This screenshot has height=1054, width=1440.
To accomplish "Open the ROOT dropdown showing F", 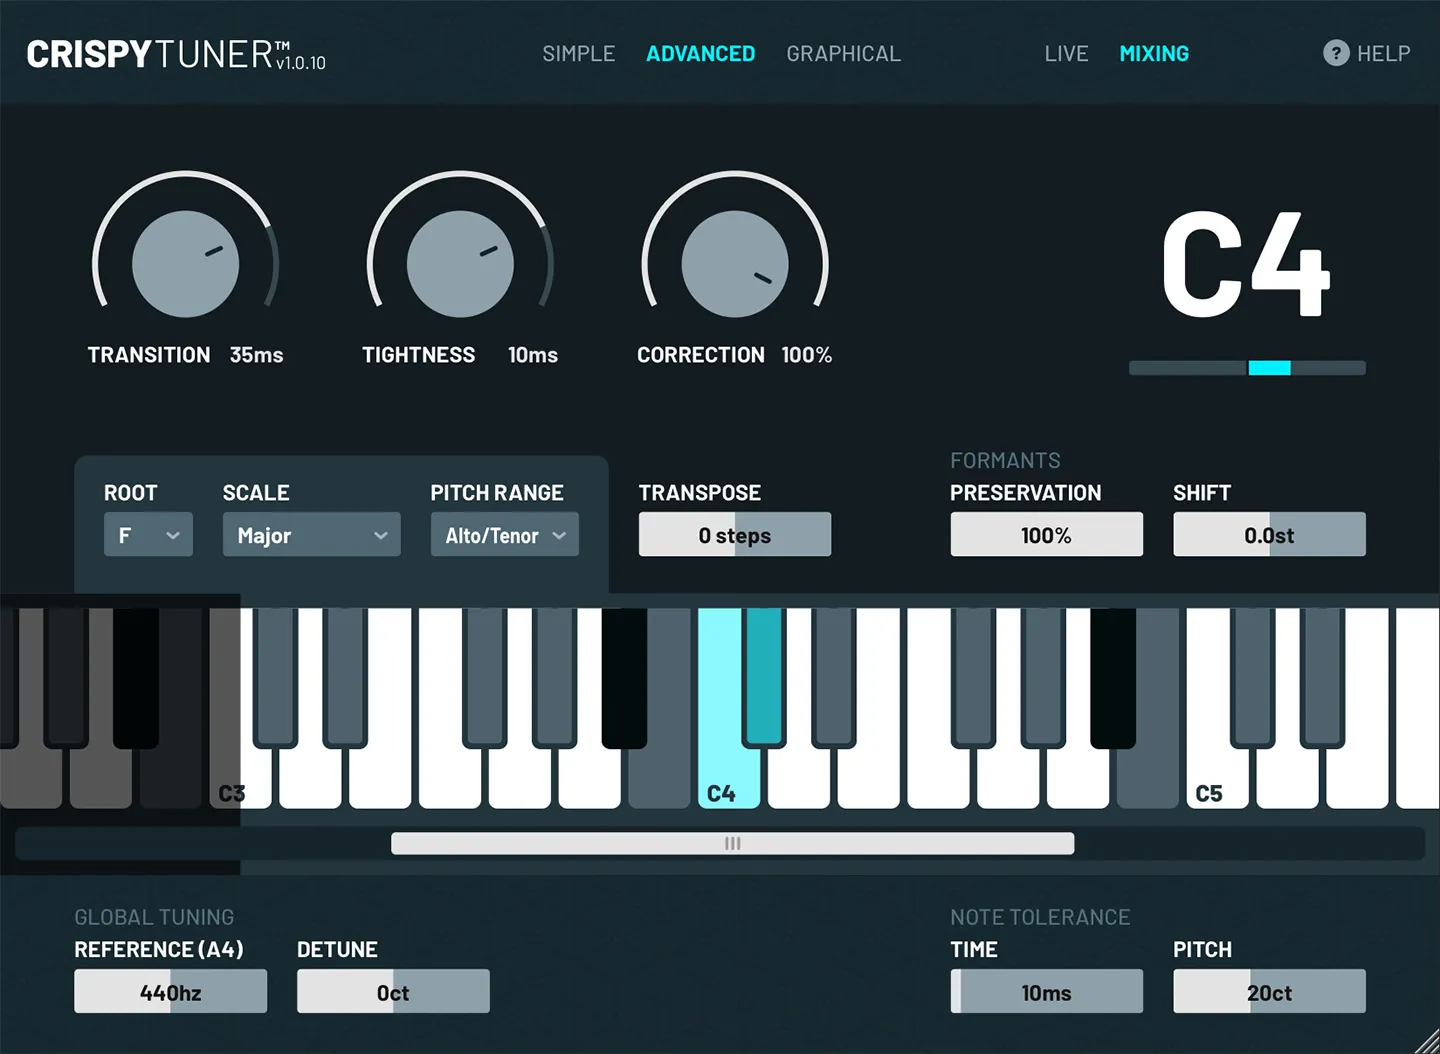I will 148,535.
